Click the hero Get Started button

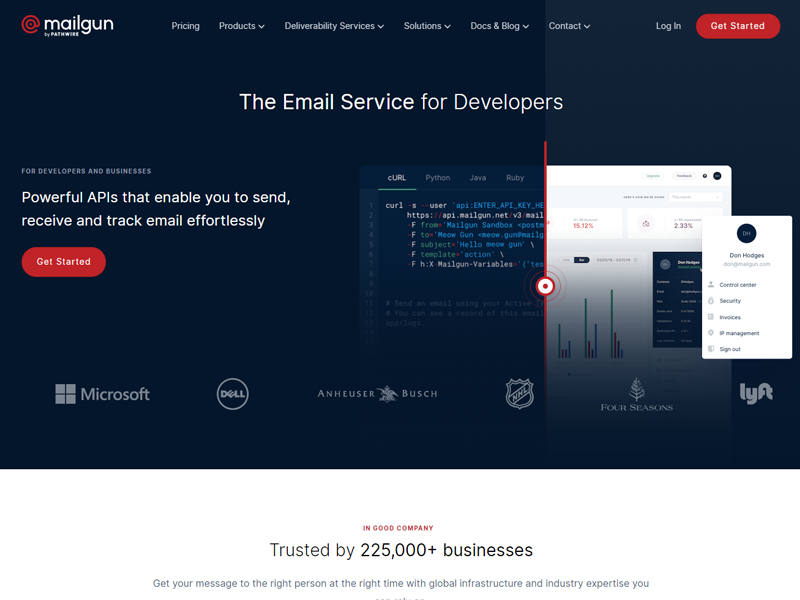(x=64, y=262)
